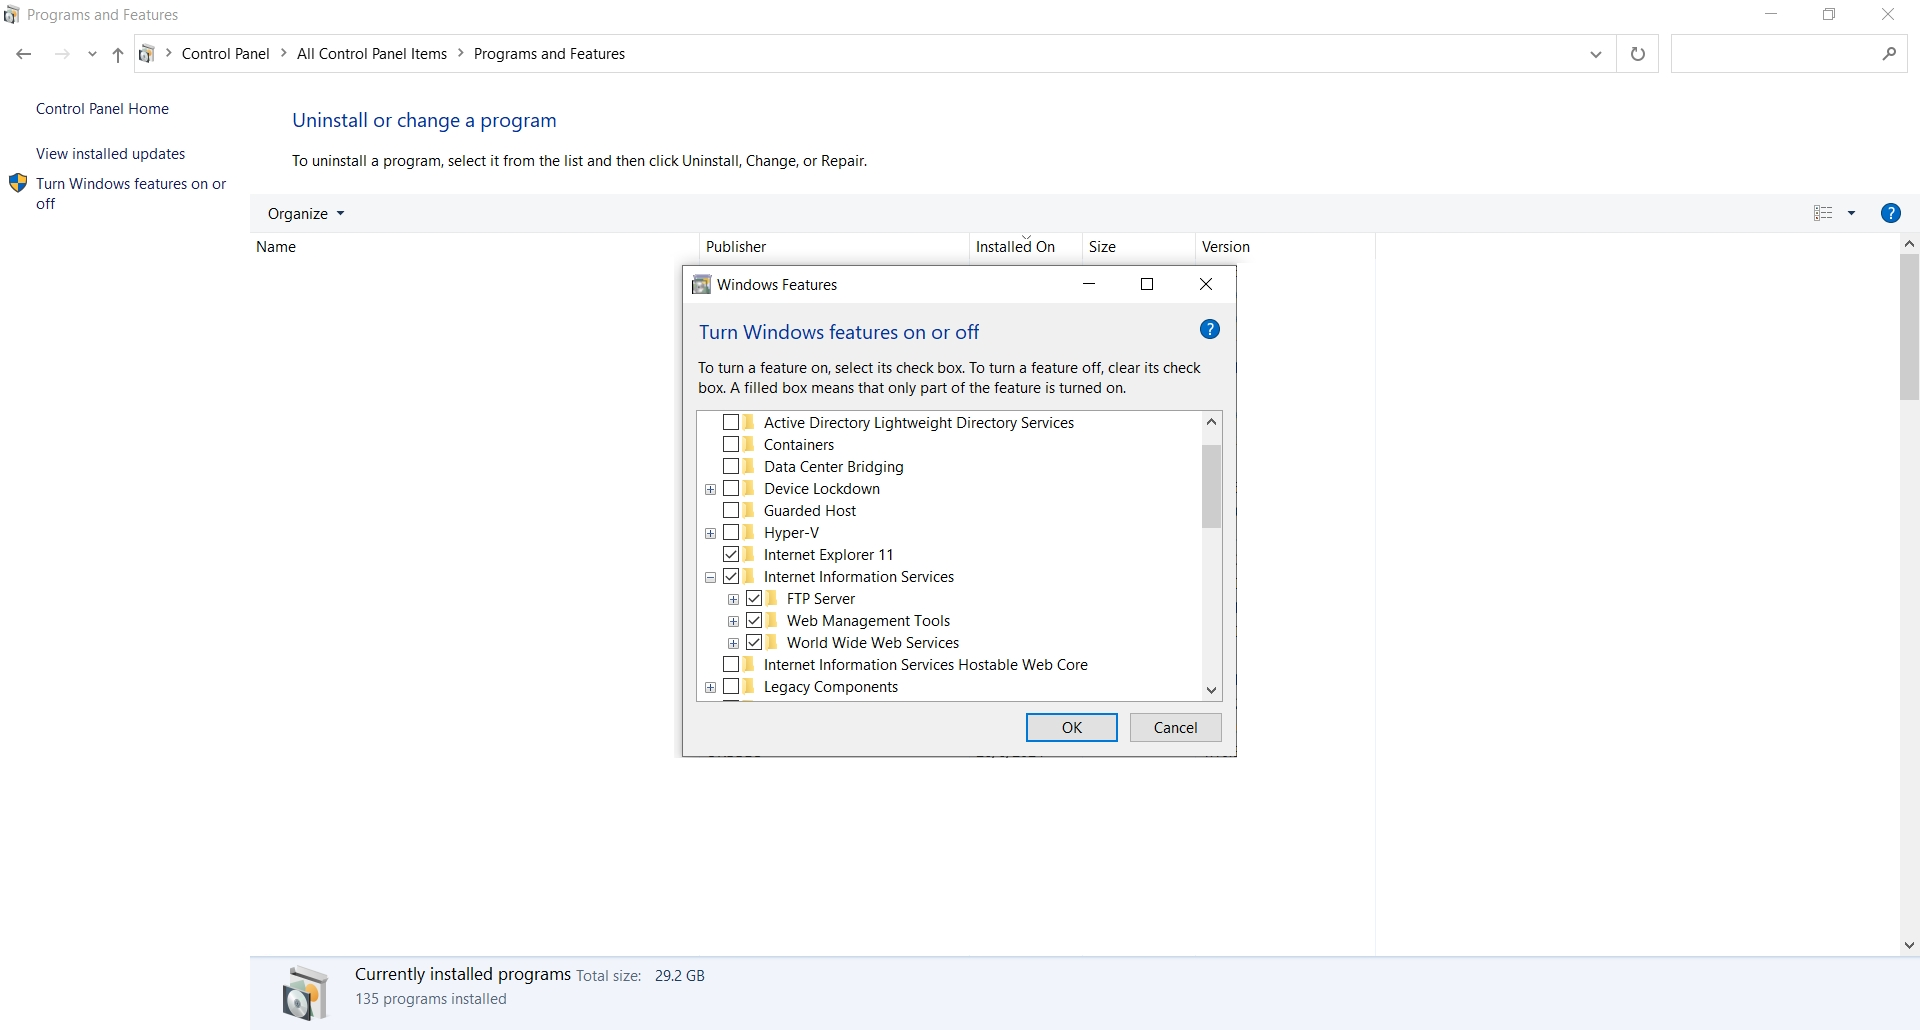Click the Programs and Features window title icon
Screen dimensions: 1920x1030
12,15
